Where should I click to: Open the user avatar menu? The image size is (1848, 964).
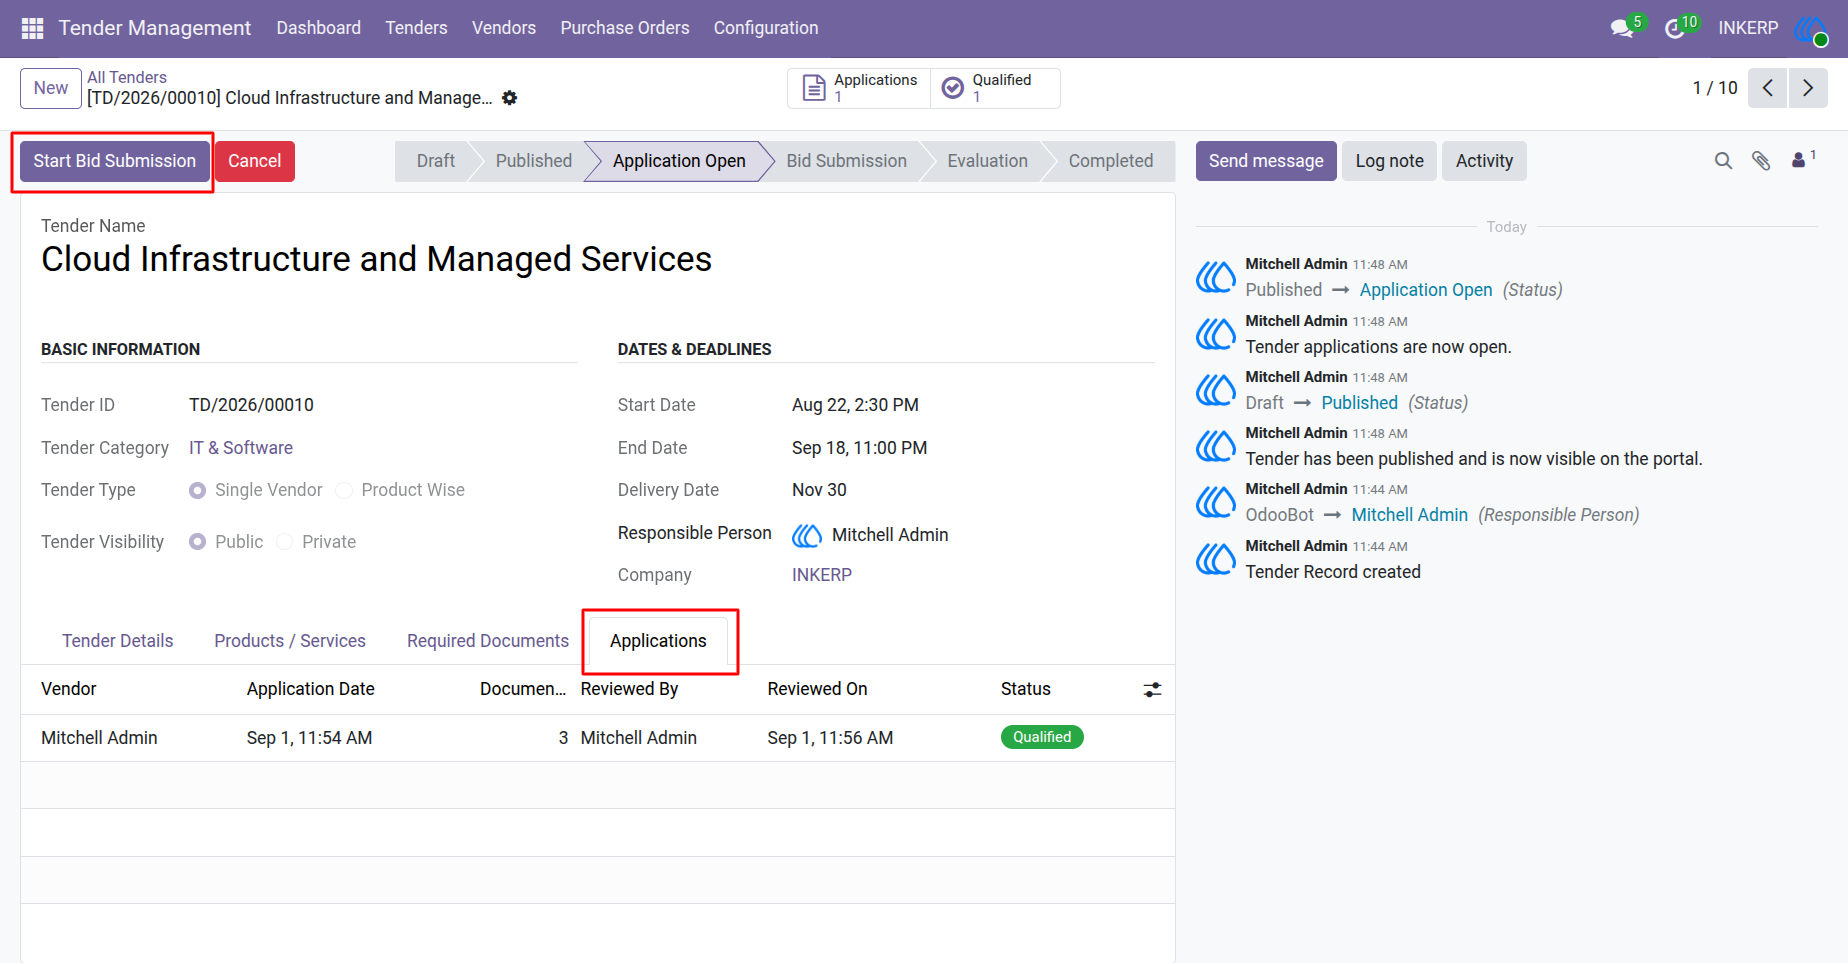(1811, 29)
